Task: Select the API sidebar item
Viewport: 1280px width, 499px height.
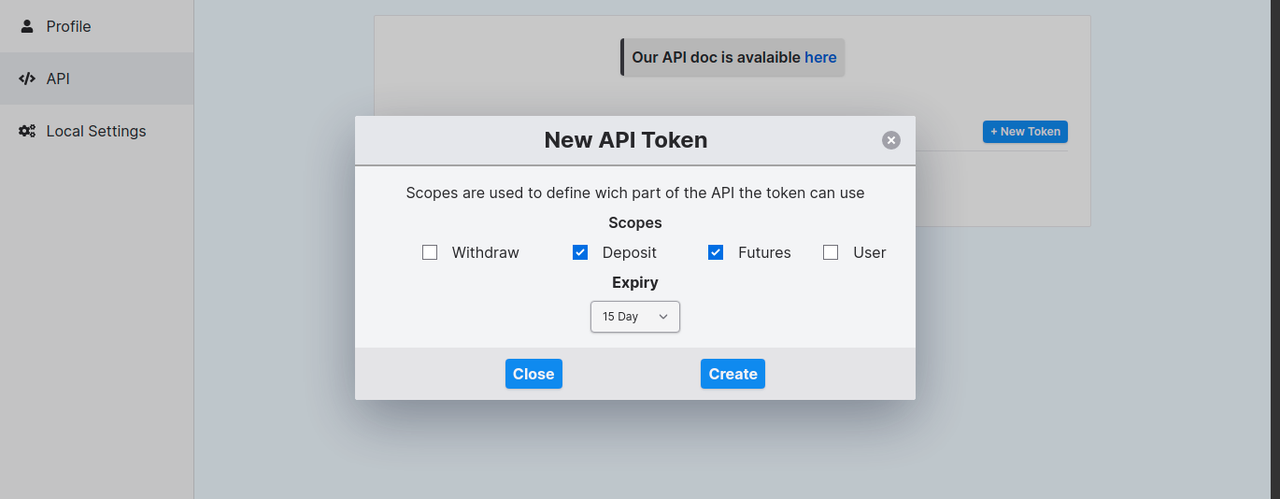Action: [x=97, y=78]
